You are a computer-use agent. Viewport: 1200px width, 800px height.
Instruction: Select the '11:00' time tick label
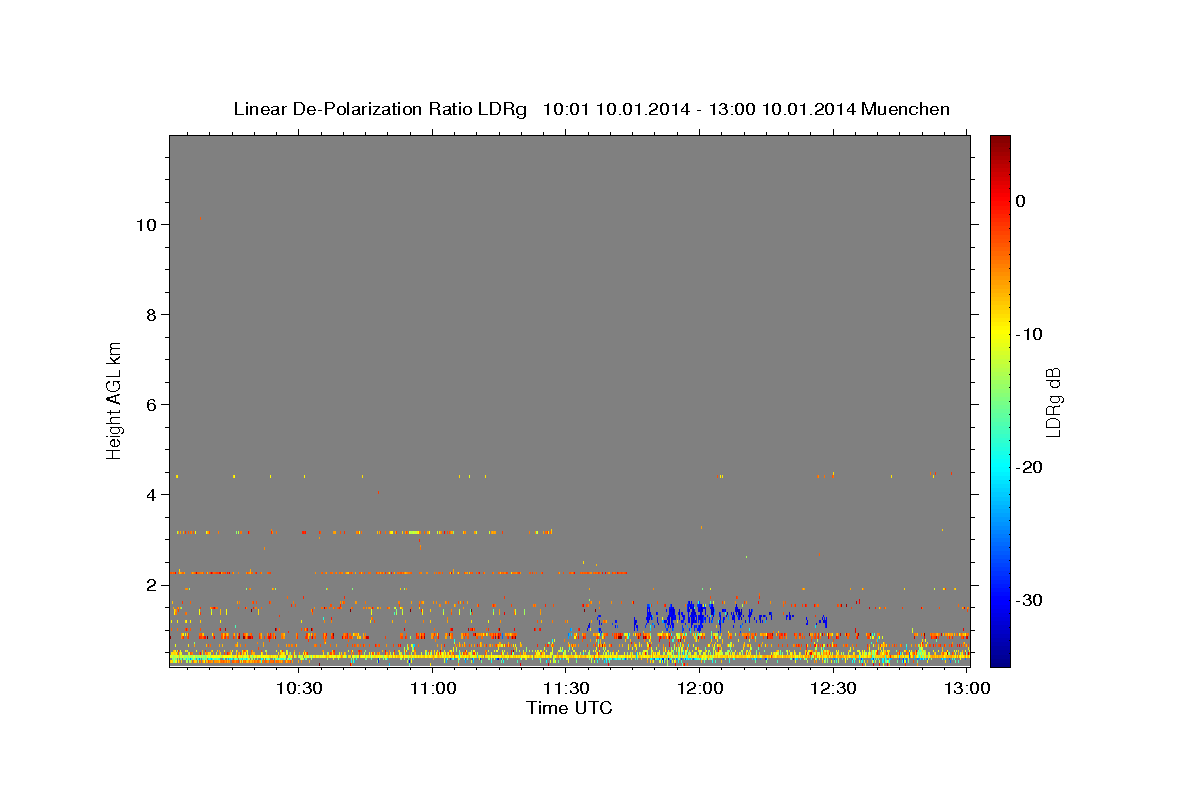tap(433, 688)
